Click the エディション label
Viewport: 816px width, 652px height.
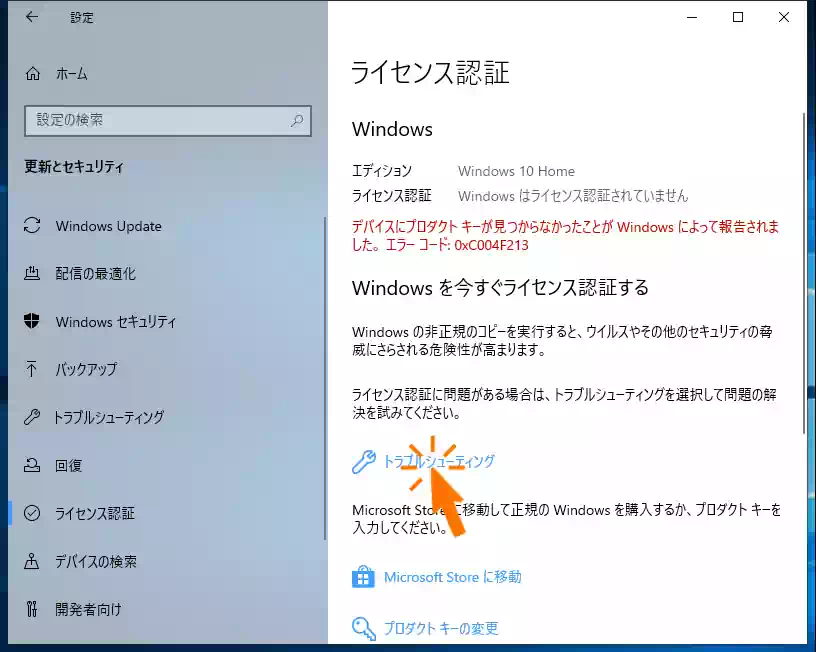click(x=382, y=171)
